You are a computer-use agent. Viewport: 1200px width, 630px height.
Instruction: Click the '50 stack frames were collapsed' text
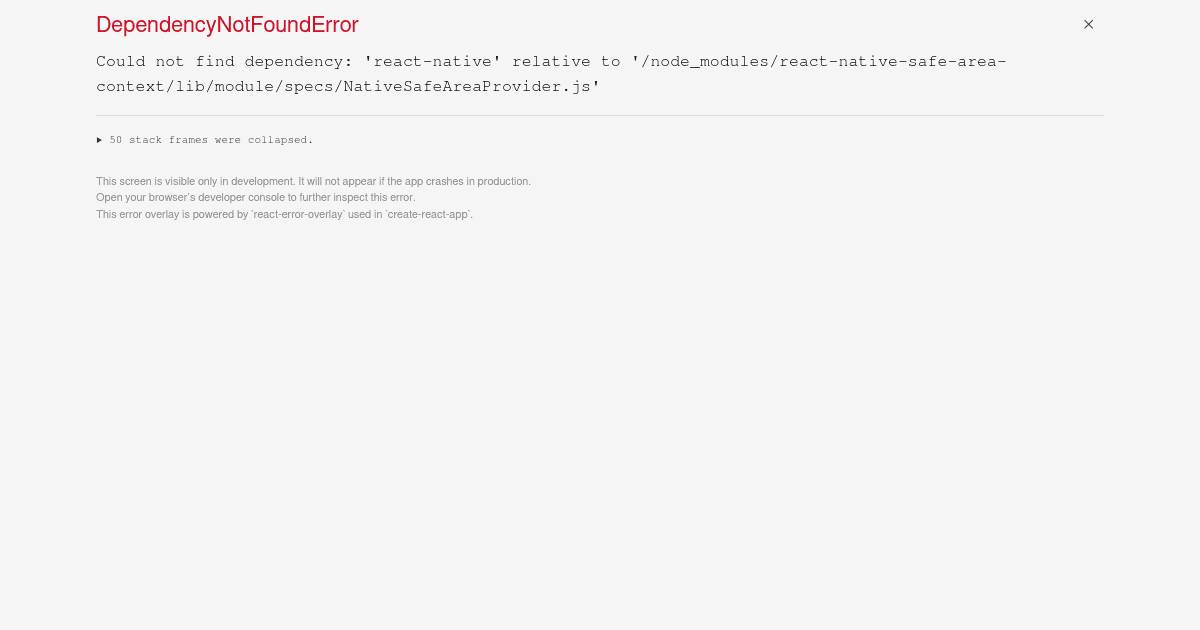click(211, 140)
